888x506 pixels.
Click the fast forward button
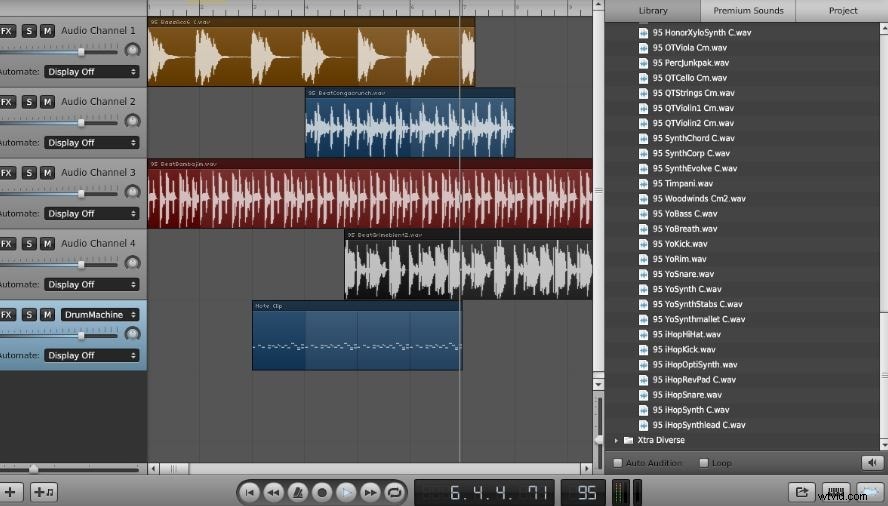click(x=370, y=492)
